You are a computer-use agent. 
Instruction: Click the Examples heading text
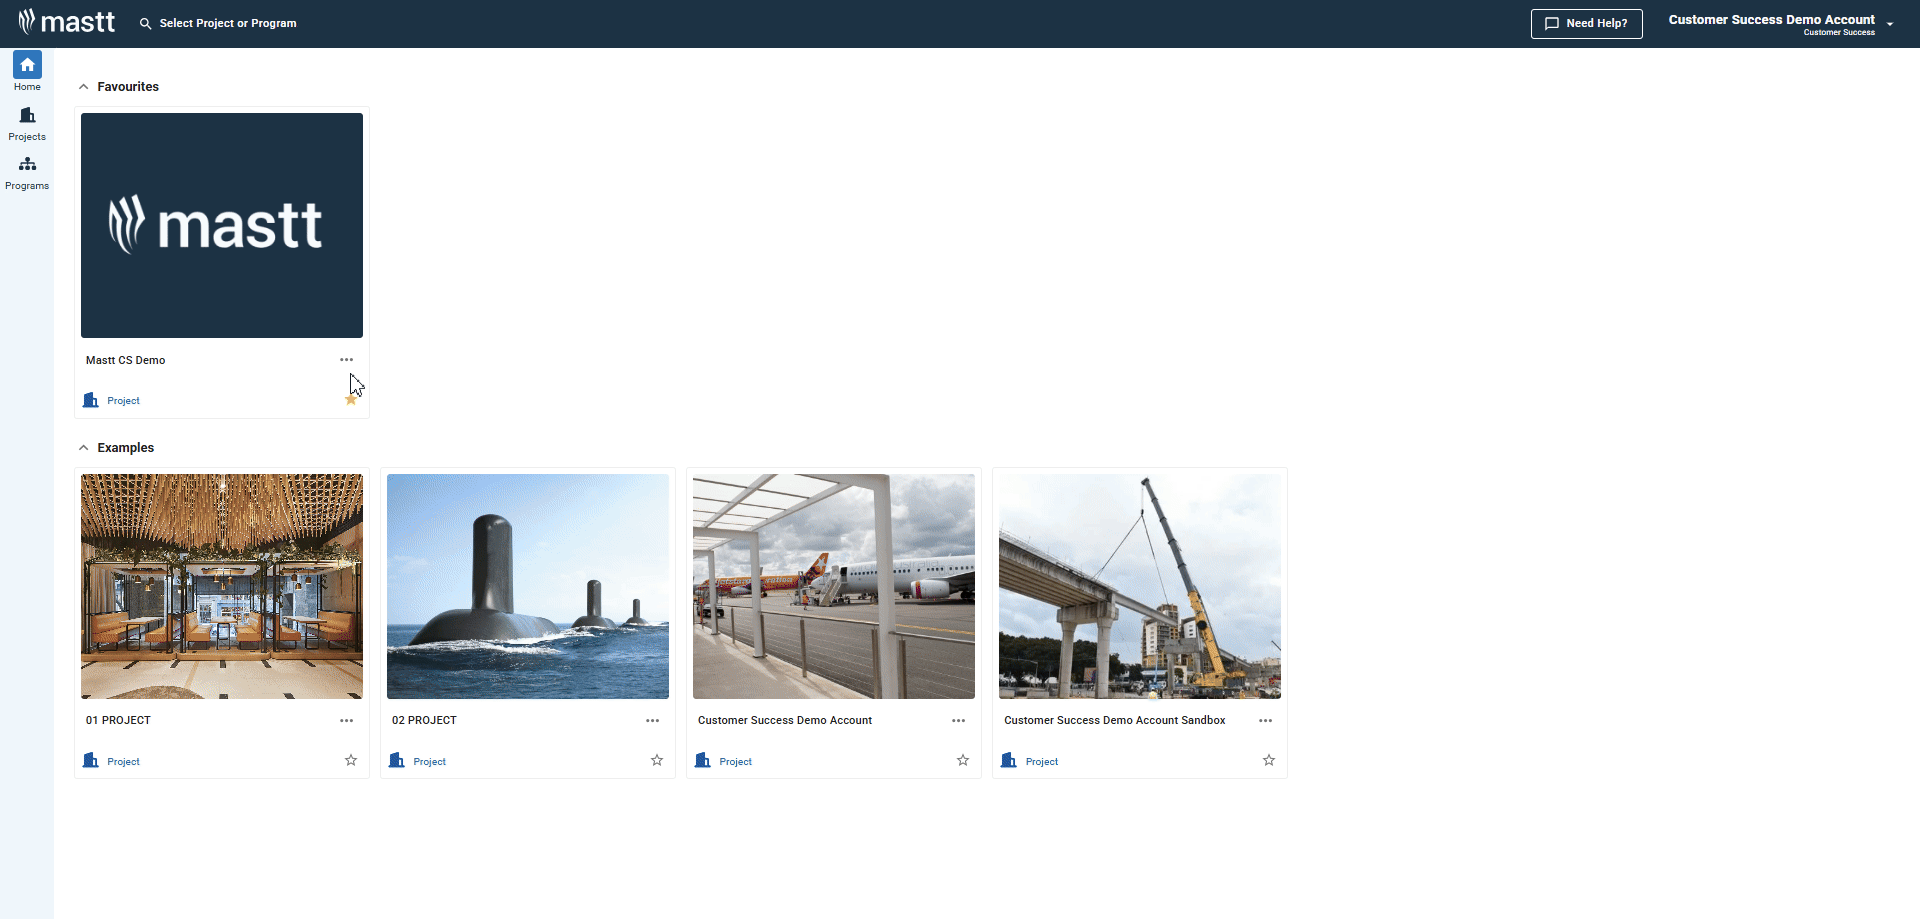[x=125, y=448]
